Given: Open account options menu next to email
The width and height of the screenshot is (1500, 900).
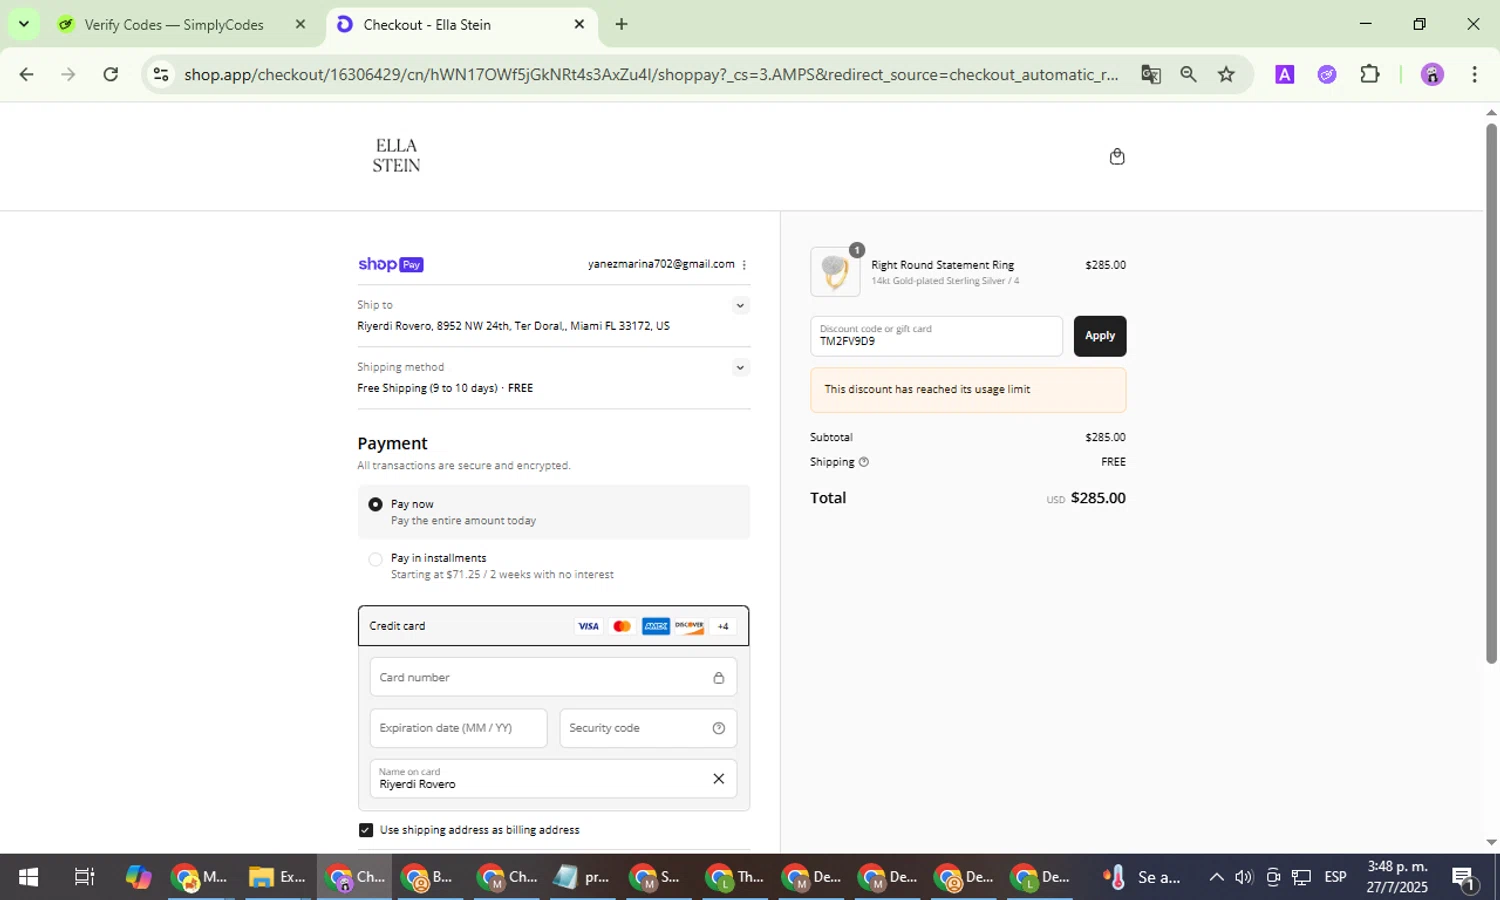Looking at the screenshot, I should coord(744,265).
